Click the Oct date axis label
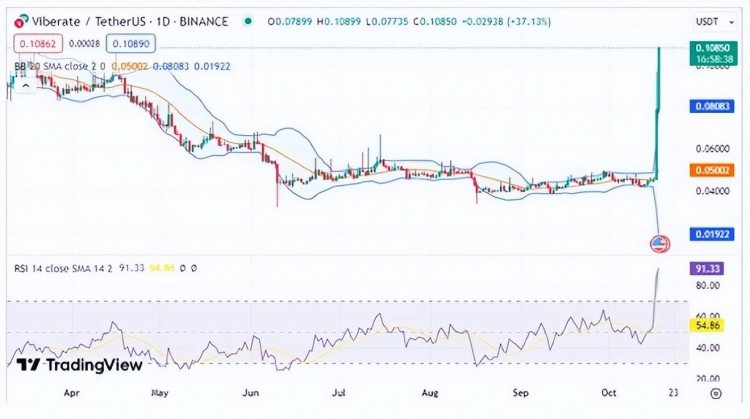Viewport: 750px width, 419px height. click(x=608, y=393)
